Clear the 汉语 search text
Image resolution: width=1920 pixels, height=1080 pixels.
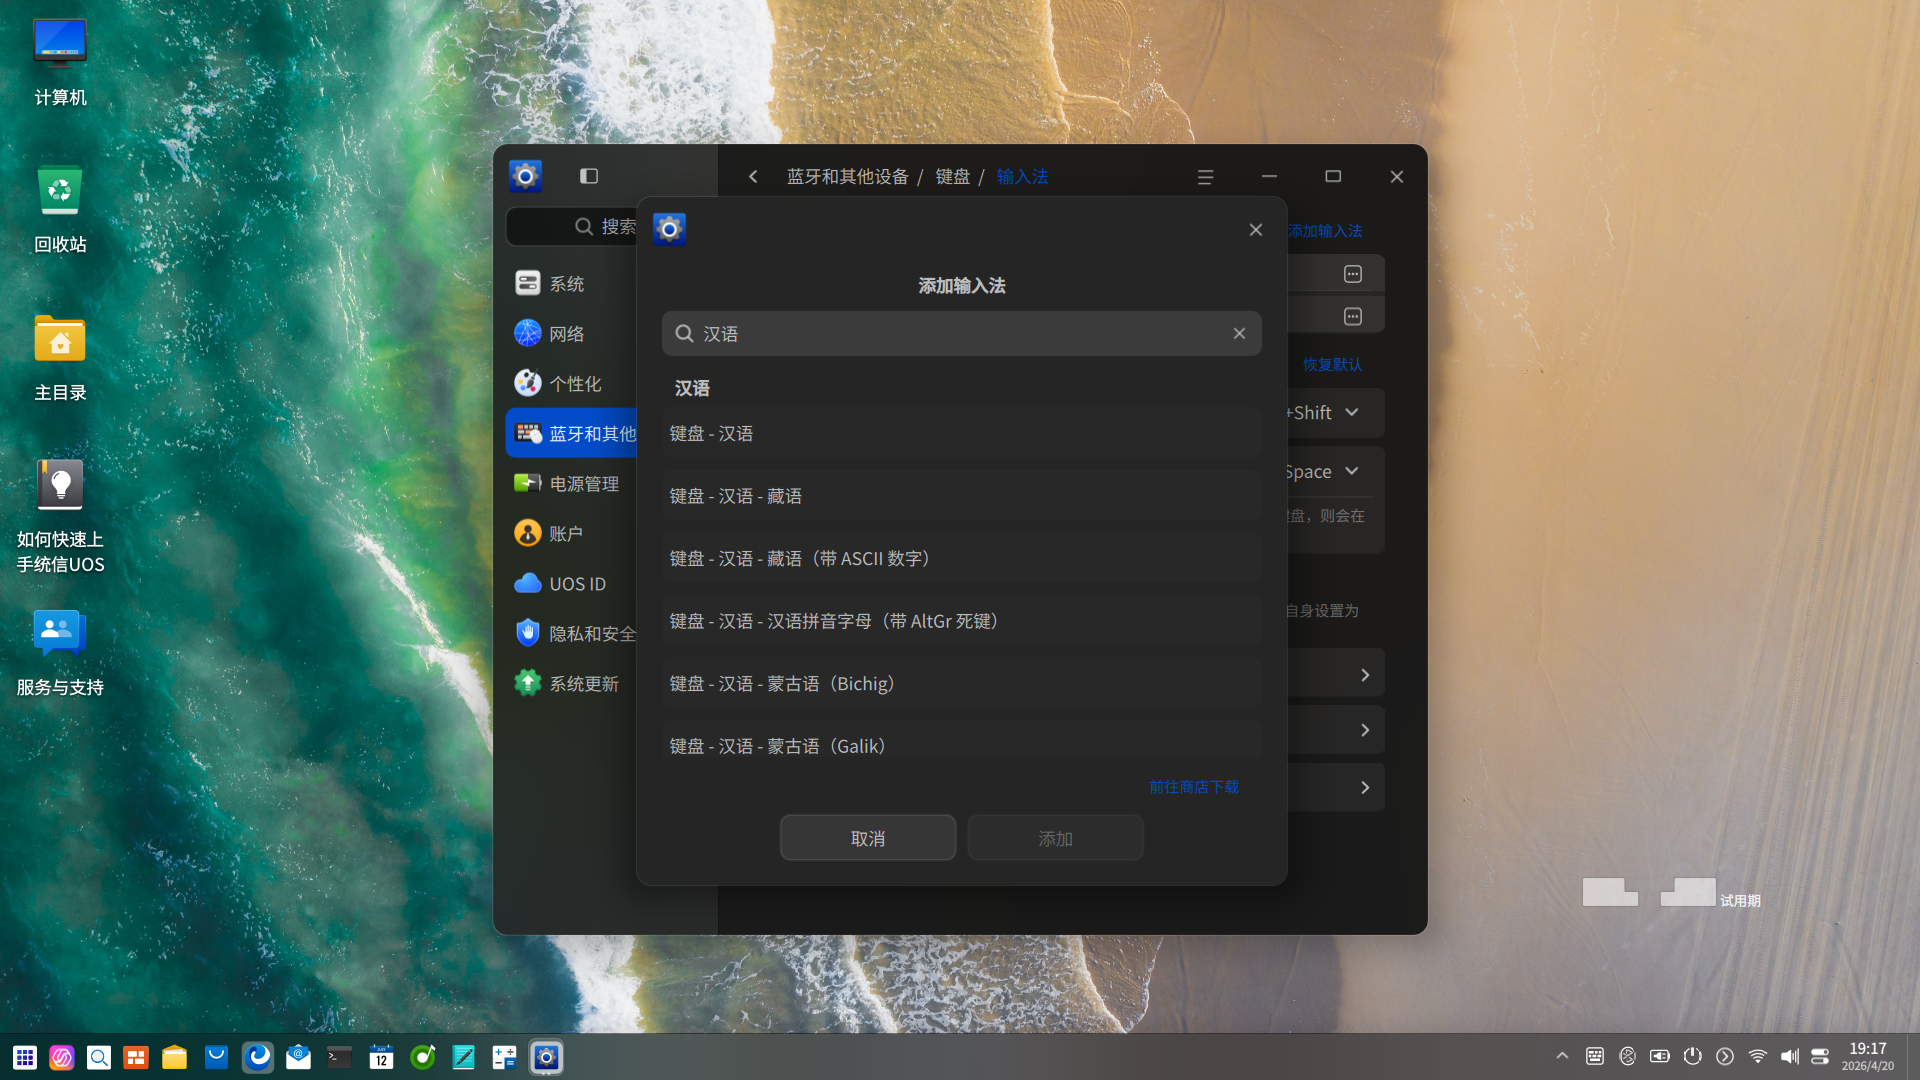[1239, 333]
